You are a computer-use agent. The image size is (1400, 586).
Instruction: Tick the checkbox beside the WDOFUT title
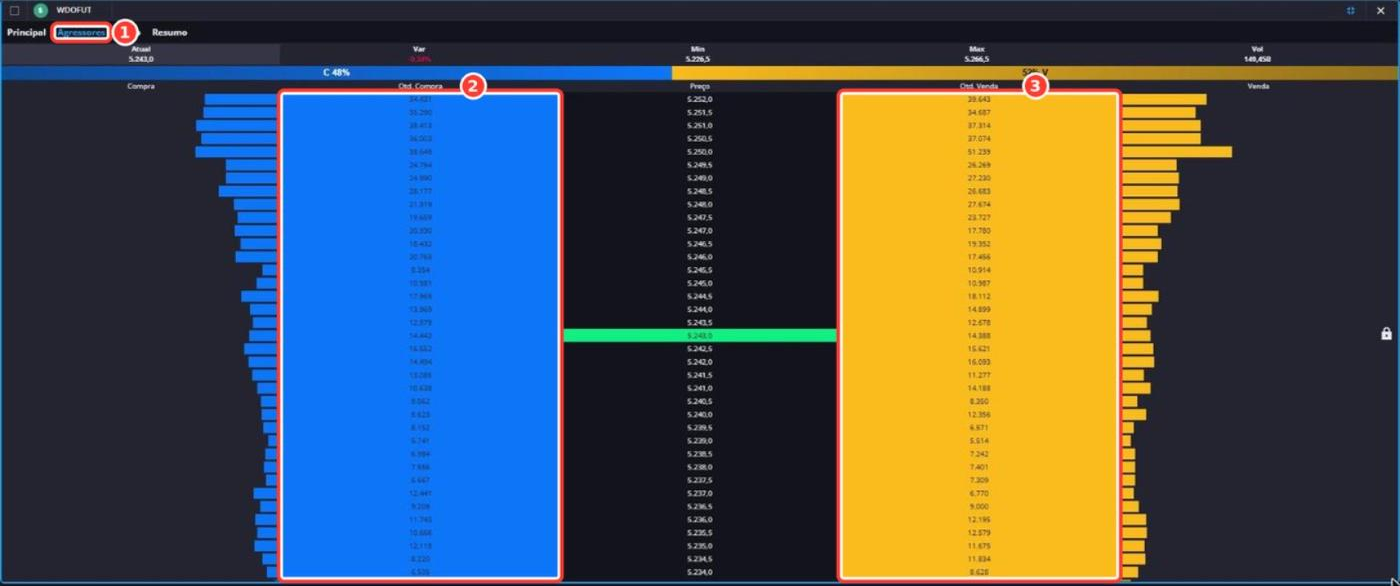[14, 10]
